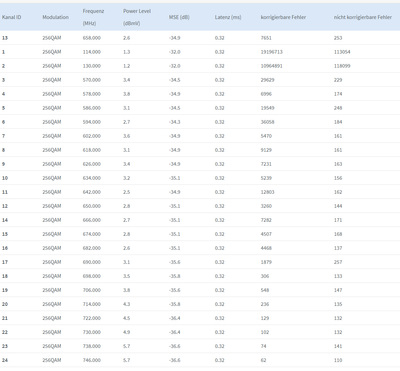Select frequency cell '650.000'
Viewport: 400px width, 371px height.
click(x=92, y=206)
